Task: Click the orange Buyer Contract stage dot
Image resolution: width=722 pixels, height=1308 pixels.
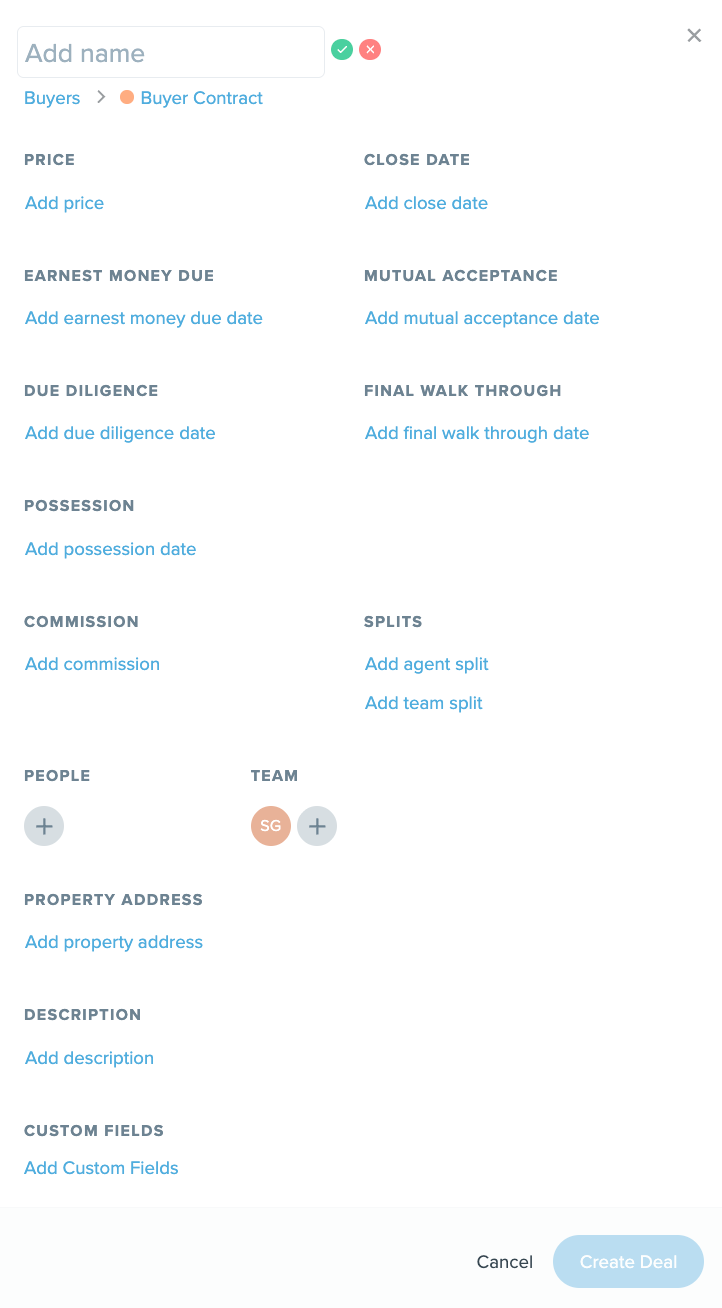Action: (127, 98)
